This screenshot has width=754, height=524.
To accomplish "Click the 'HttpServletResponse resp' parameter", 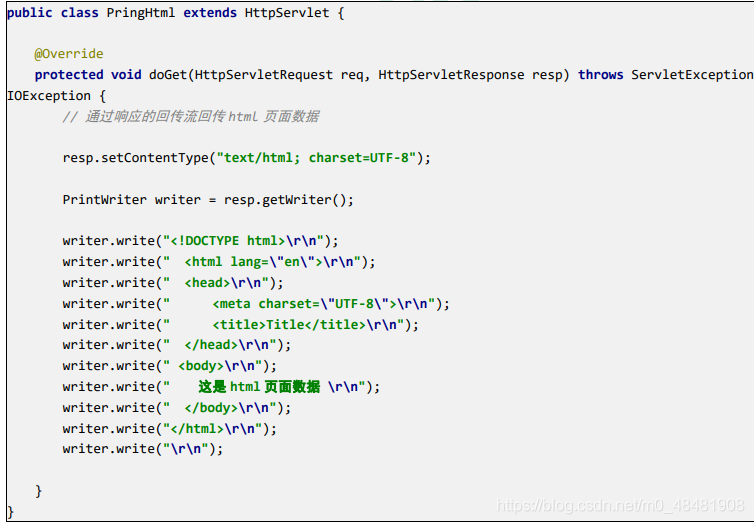I will coord(471,75).
